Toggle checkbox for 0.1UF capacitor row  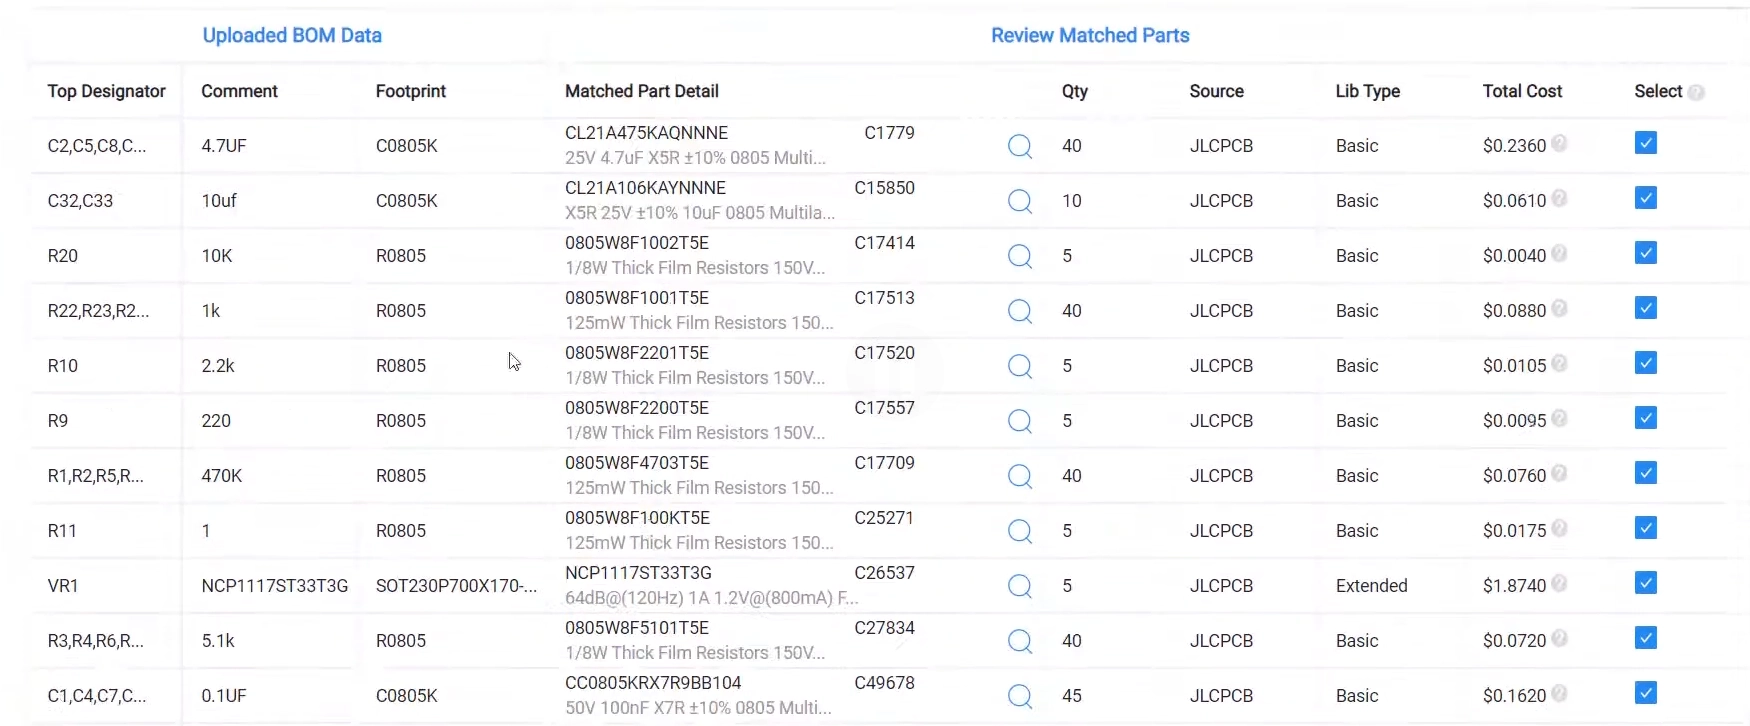click(x=1646, y=693)
